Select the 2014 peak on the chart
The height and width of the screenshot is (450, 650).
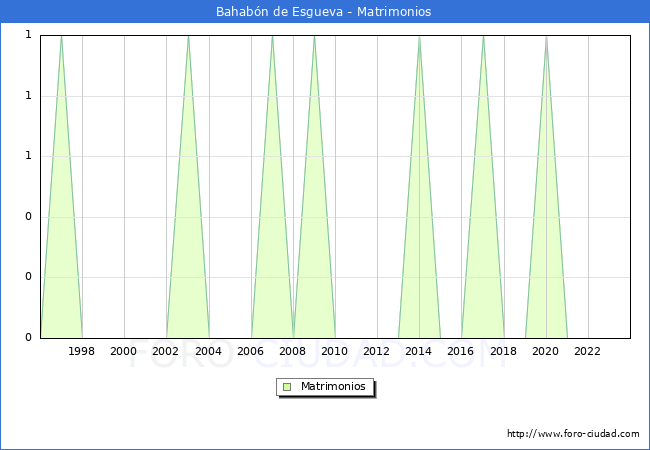click(x=419, y=37)
